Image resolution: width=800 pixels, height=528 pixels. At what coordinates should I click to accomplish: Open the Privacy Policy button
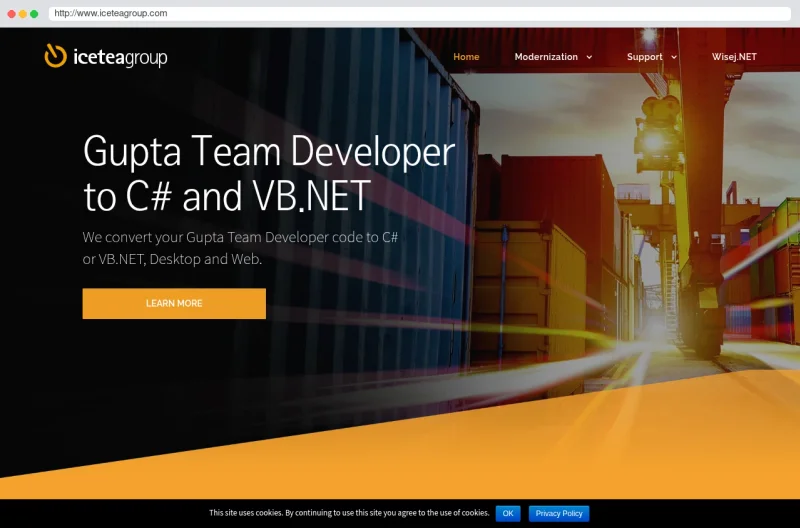[559, 513]
